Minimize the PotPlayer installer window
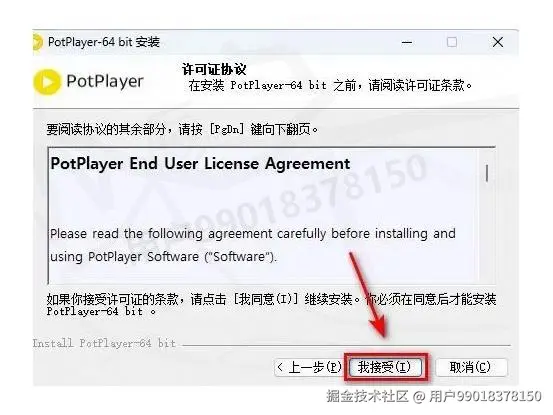 coord(407,42)
